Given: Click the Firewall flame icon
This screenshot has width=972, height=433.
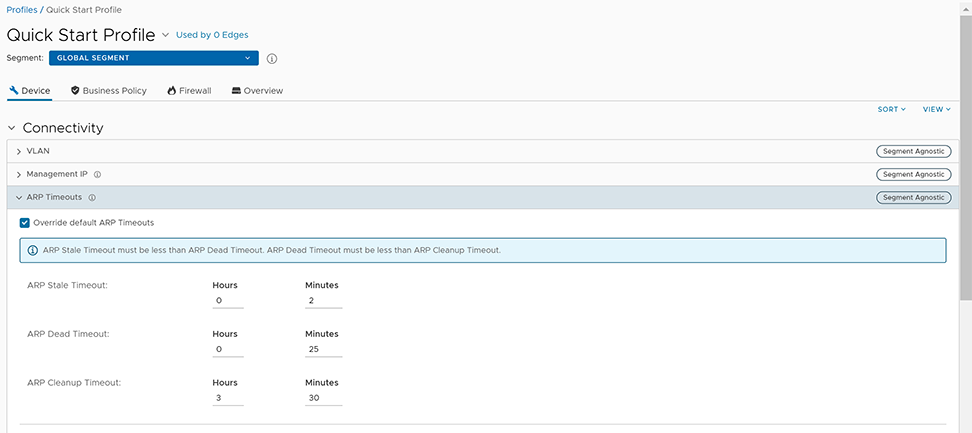Looking at the screenshot, I should 172,91.
